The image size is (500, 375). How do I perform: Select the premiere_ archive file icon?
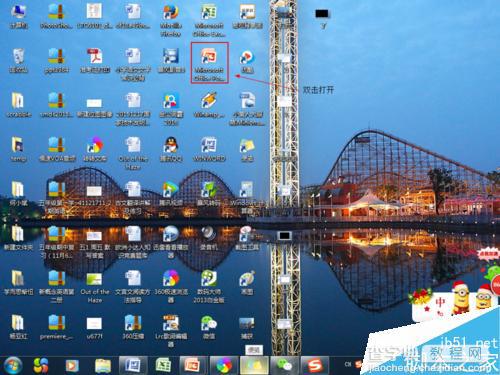56,327
